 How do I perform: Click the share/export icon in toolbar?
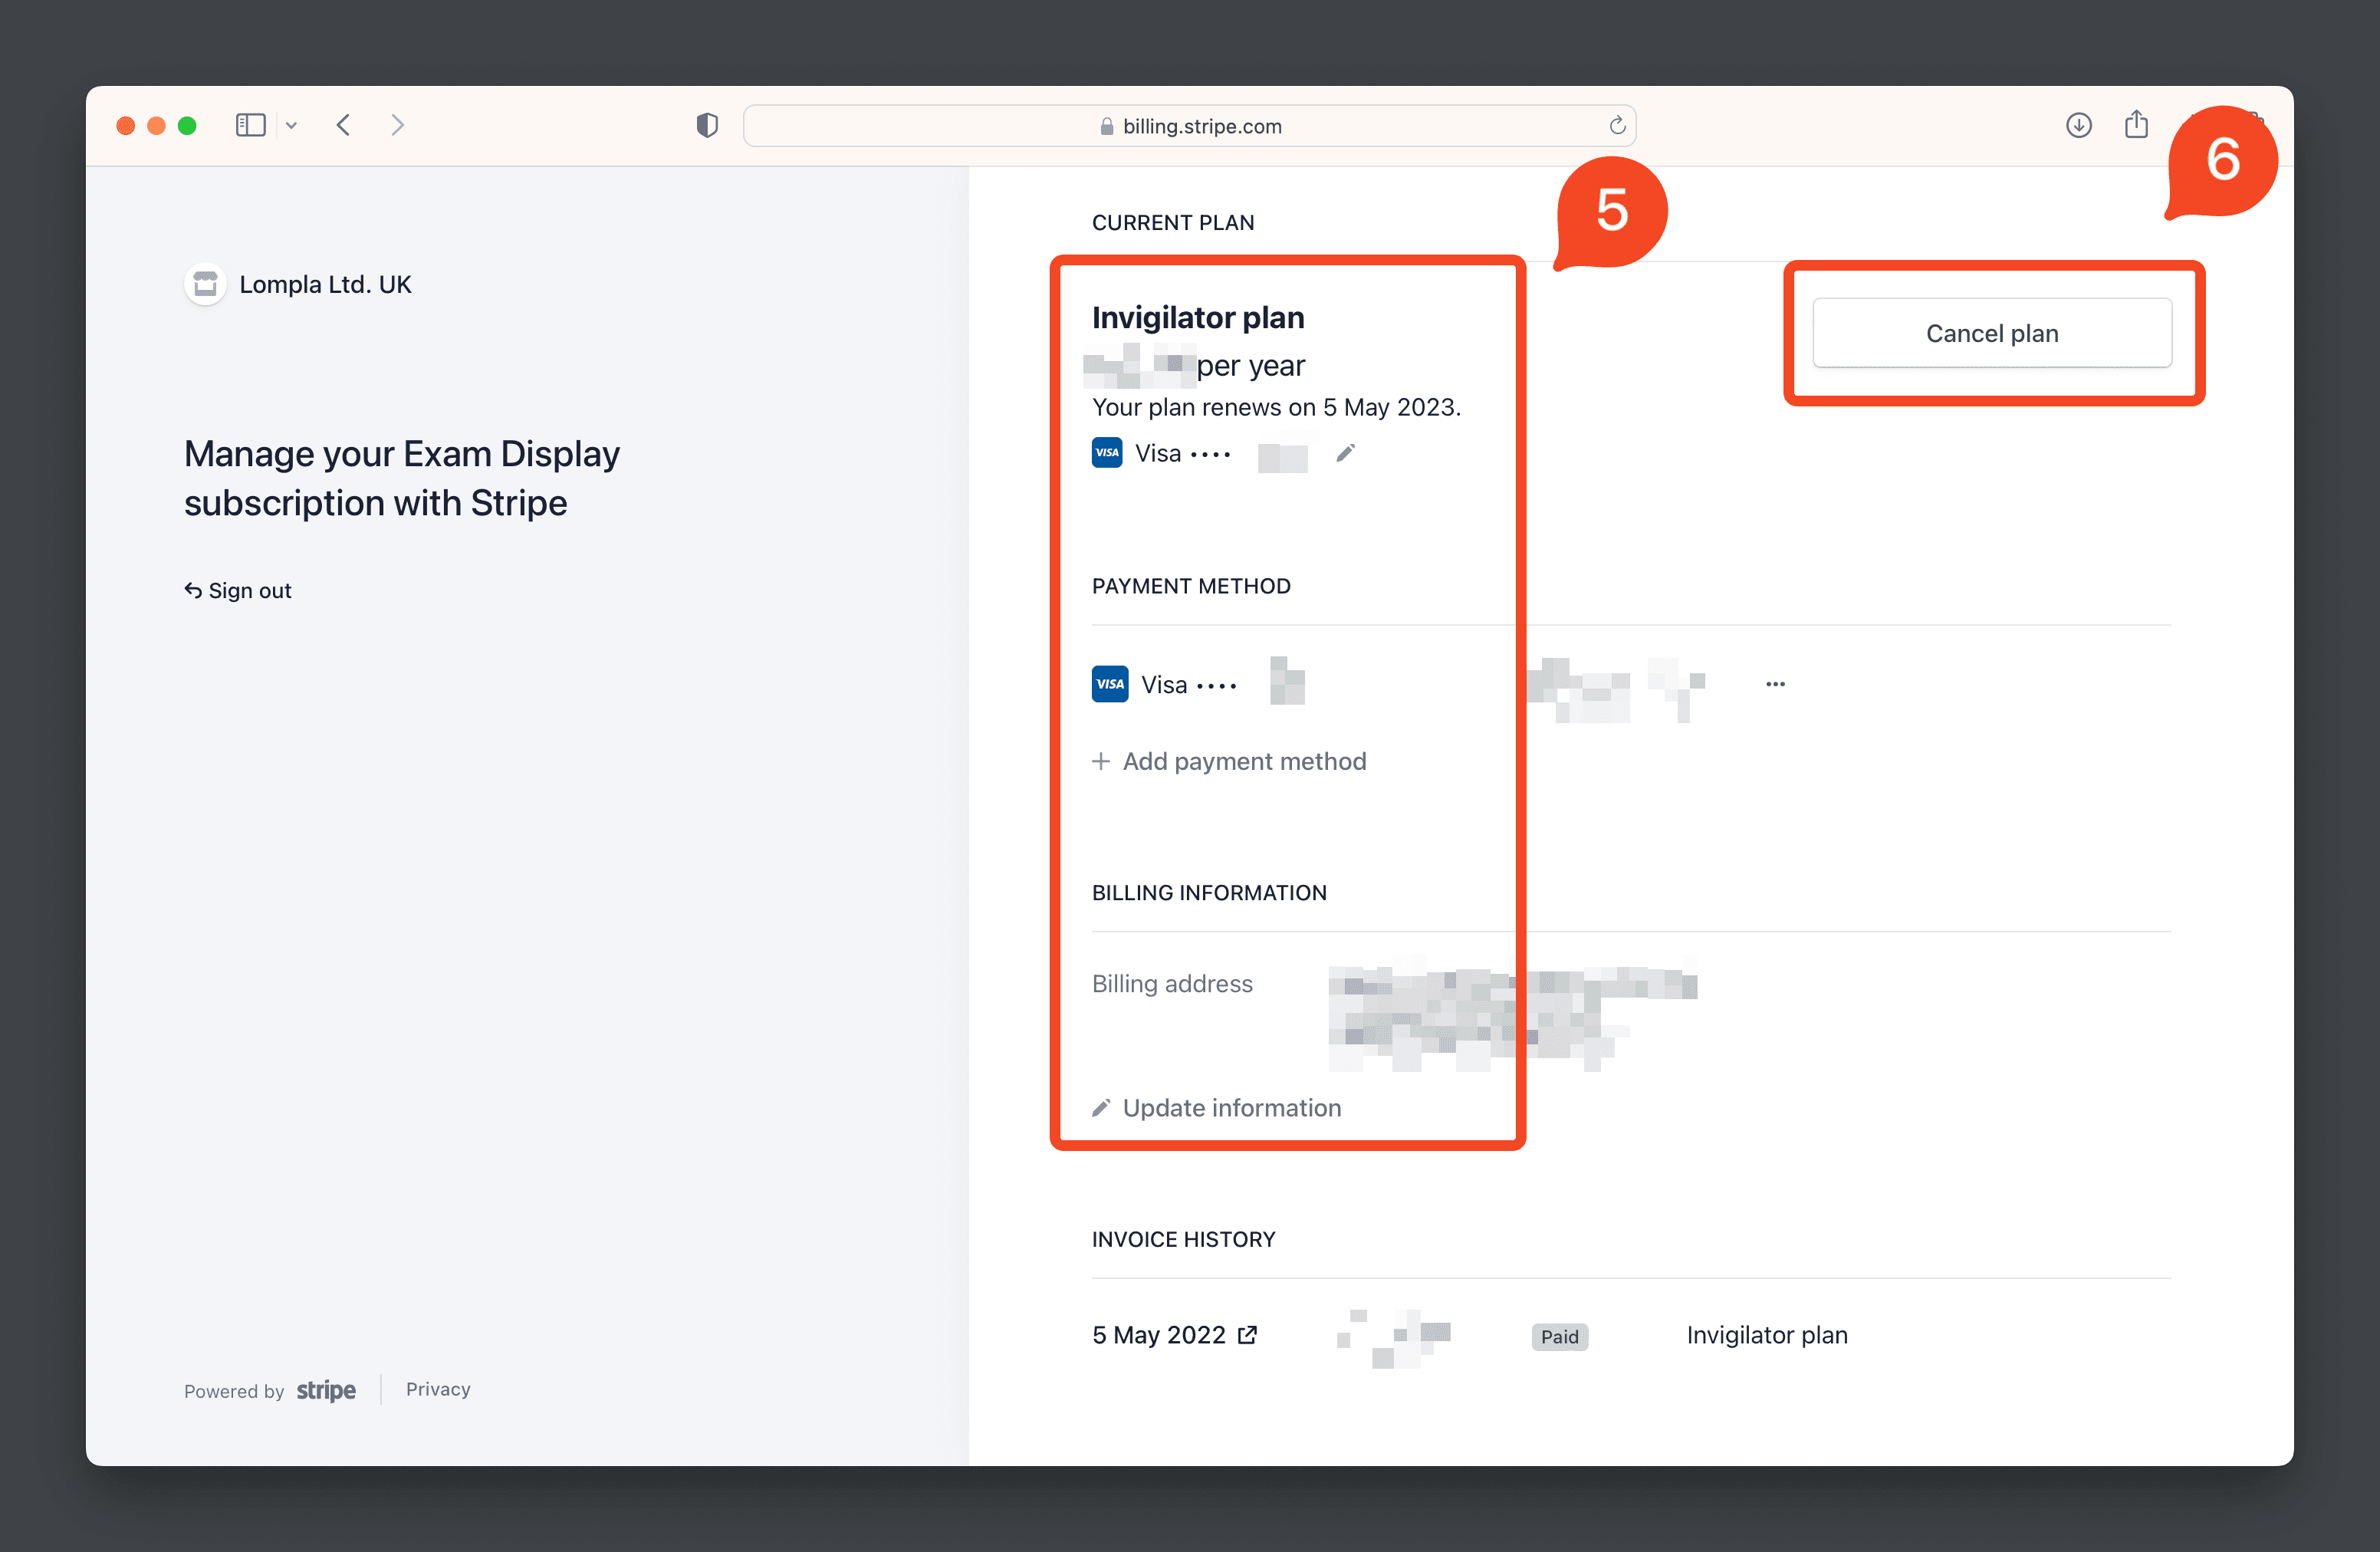2137,123
